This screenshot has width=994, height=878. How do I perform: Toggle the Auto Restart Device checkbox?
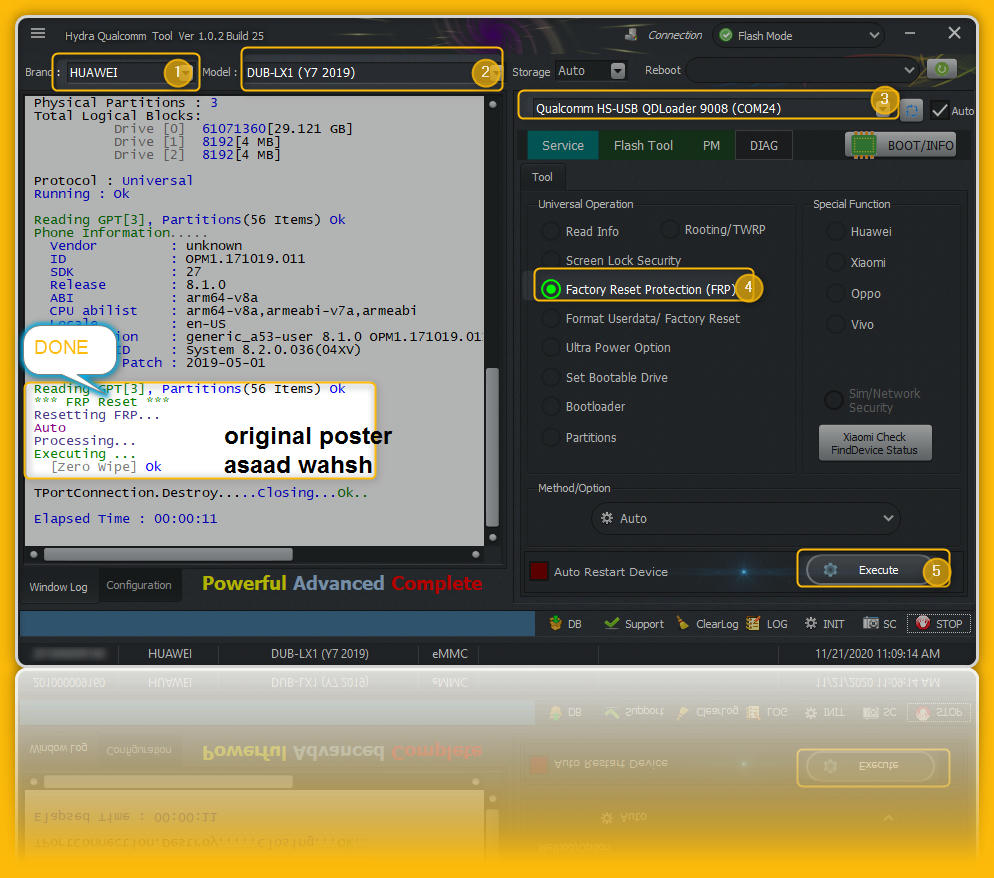click(539, 571)
